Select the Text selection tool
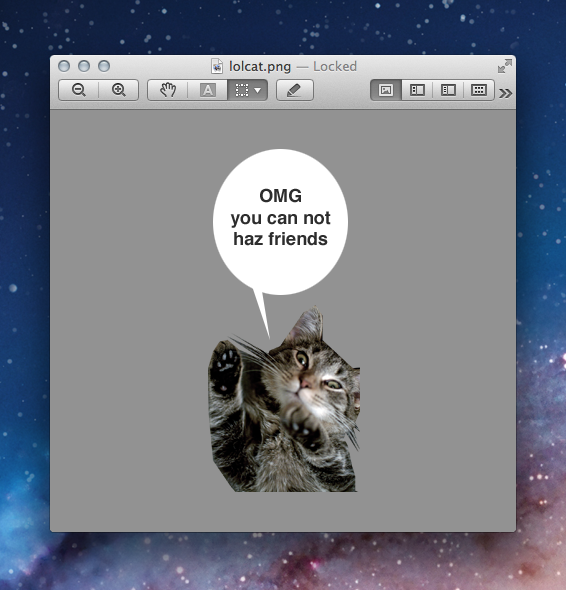Image resolution: width=566 pixels, height=590 pixels. tap(207, 90)
